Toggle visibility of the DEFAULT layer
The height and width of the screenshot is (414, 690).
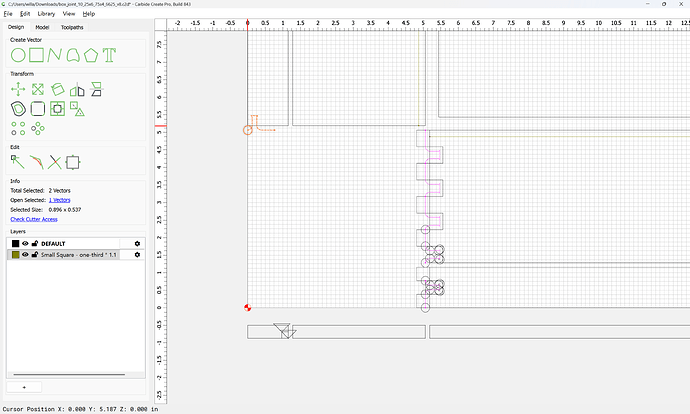25,243
